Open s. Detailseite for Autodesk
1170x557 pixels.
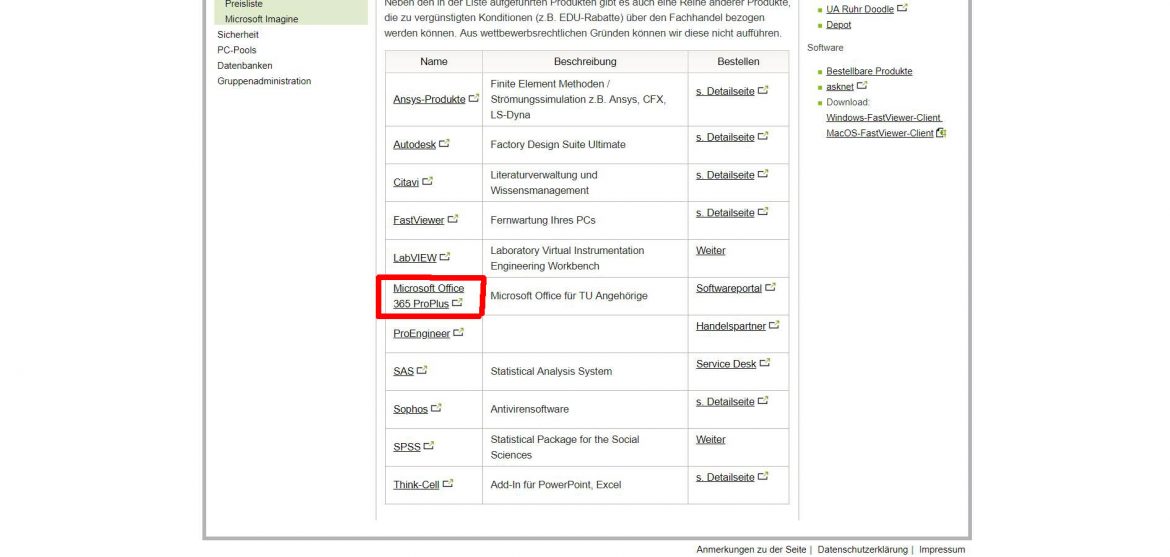725,137
